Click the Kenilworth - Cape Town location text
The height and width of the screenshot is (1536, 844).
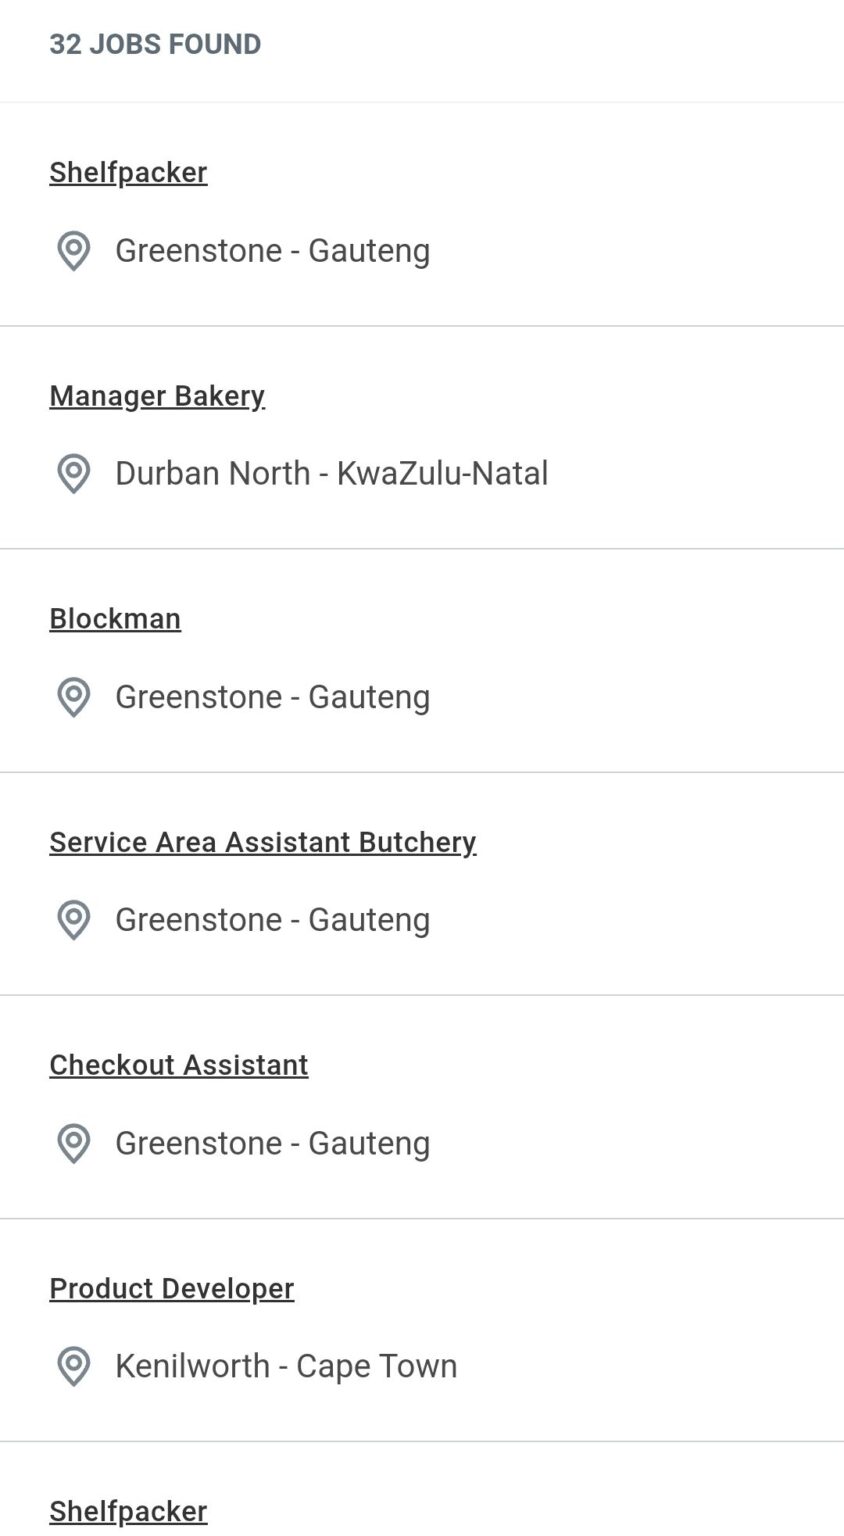point(286,1366)
